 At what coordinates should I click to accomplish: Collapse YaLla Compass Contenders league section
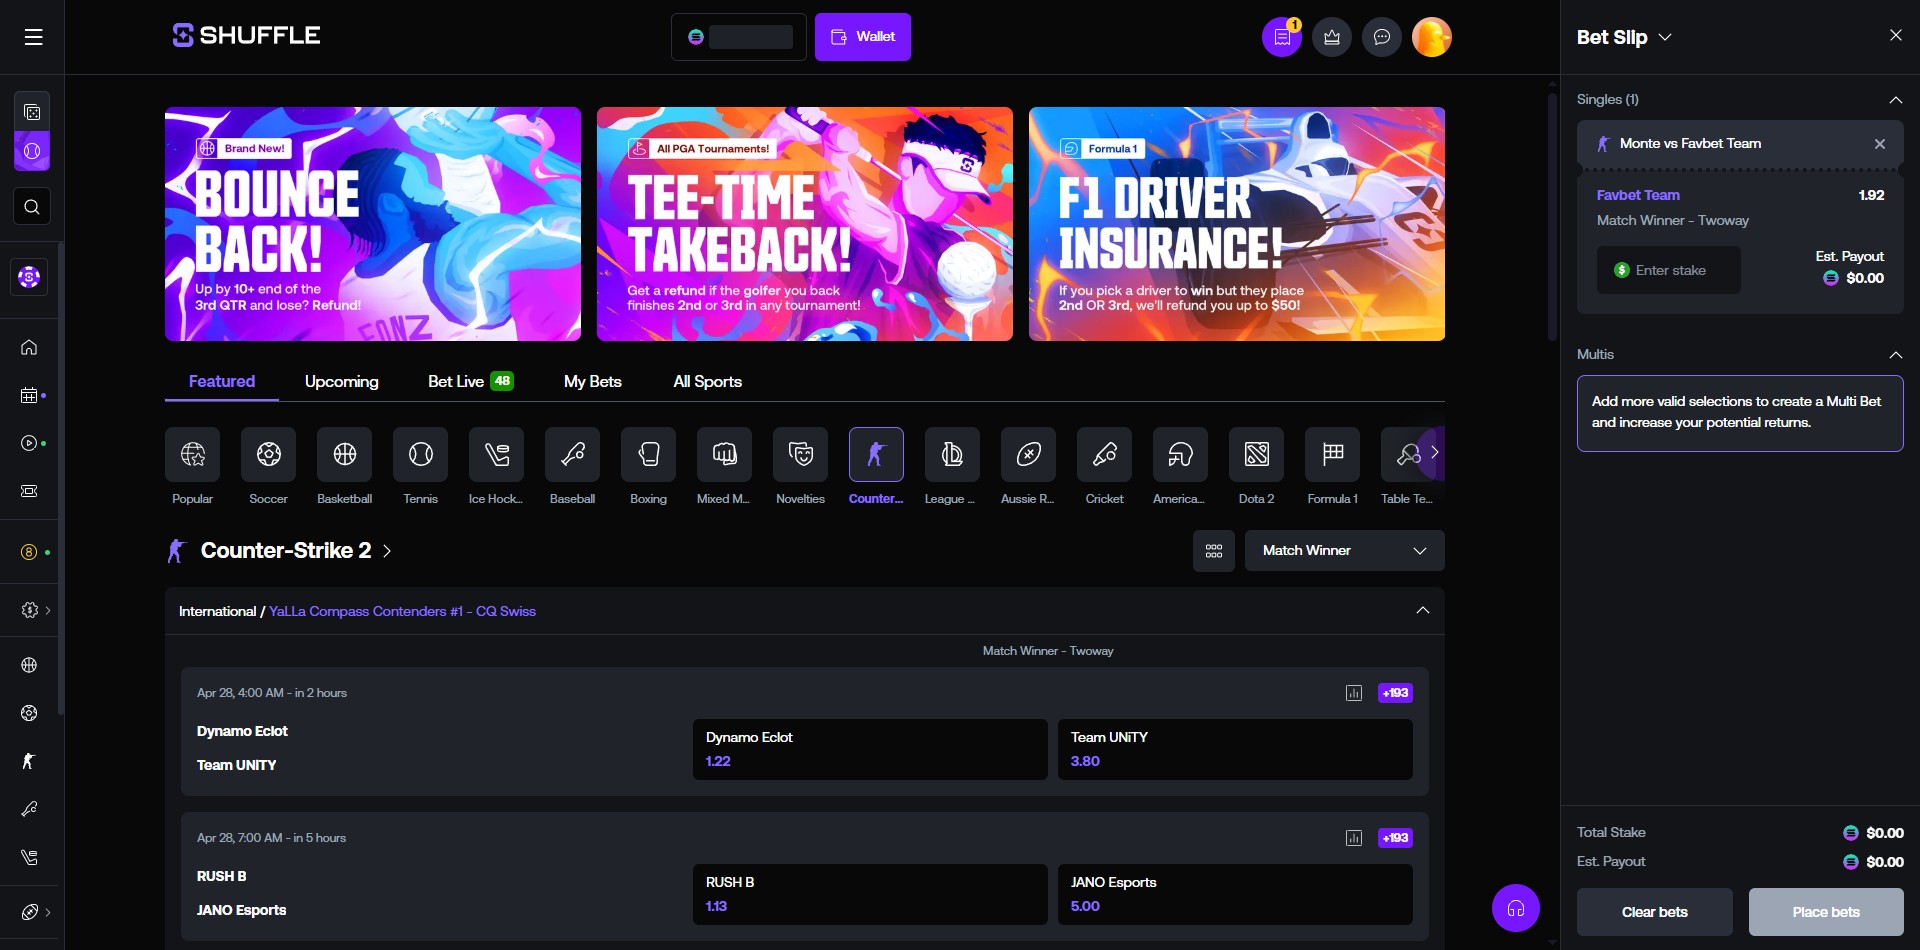[1423, 611]
